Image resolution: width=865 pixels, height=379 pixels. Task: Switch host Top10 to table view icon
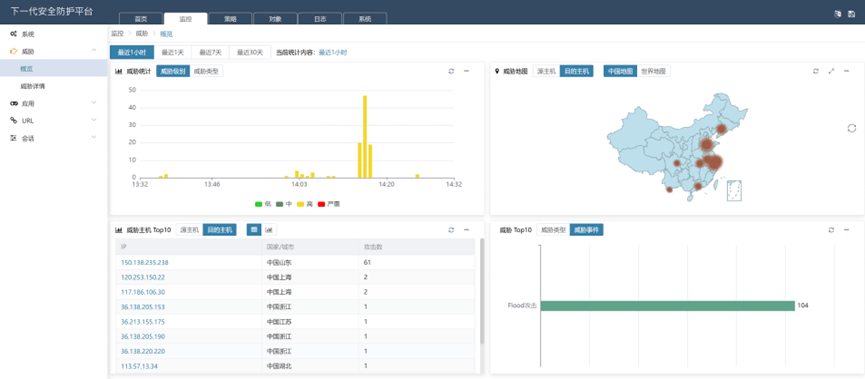(x=254, y=229)
